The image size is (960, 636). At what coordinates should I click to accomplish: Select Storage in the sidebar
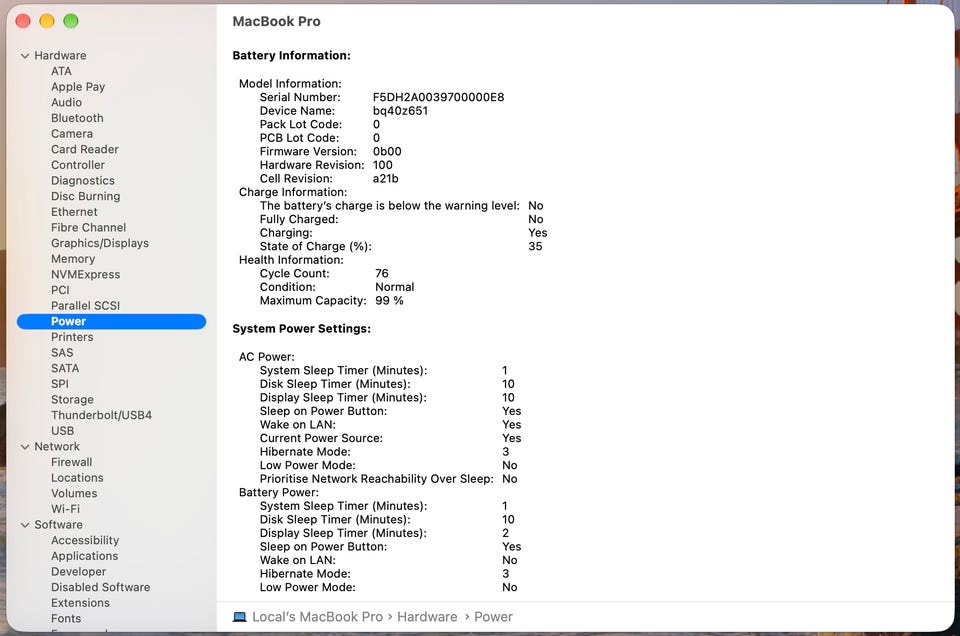(72, 400)
